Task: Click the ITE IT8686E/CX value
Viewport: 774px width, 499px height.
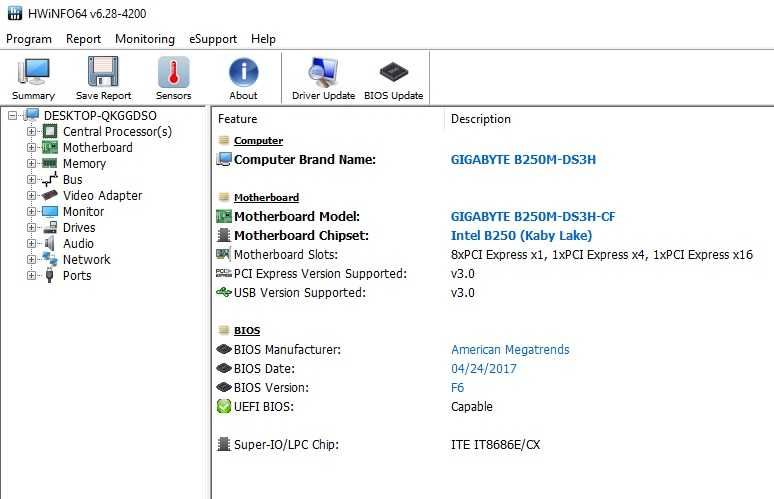Action: tap(495, 445)
